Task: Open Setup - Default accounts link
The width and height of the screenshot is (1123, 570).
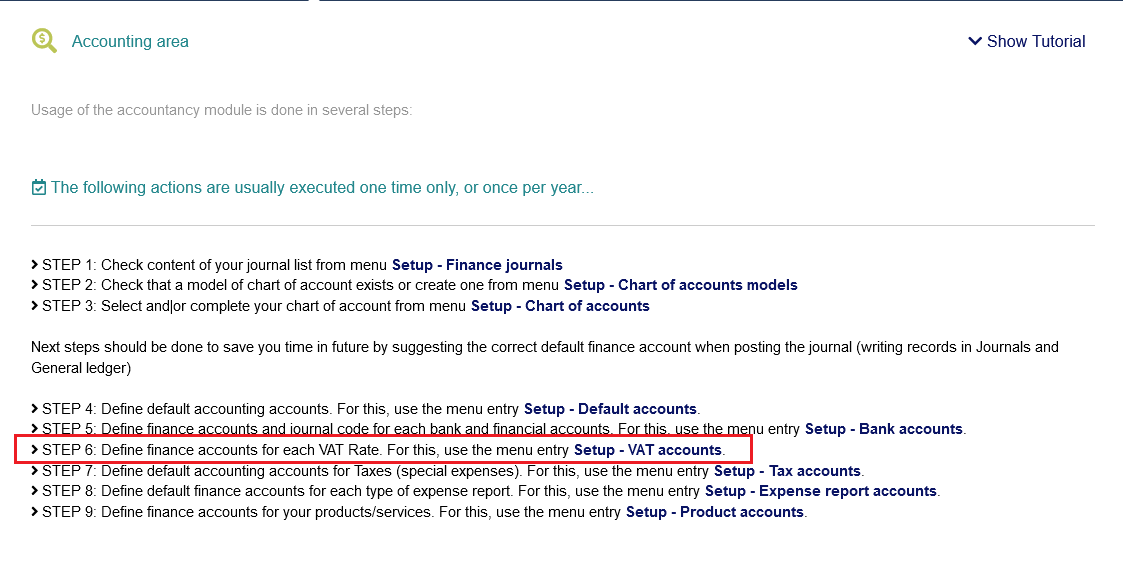Action: 610,409
